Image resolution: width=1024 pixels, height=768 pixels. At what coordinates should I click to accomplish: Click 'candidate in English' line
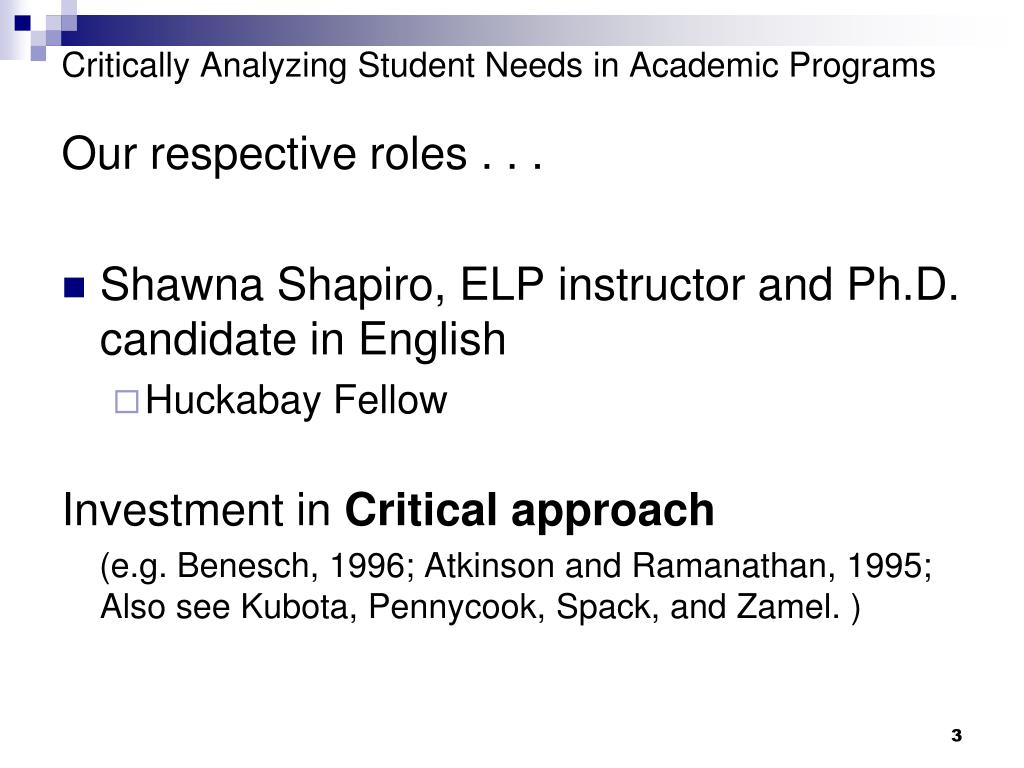(x=303, y=340)
